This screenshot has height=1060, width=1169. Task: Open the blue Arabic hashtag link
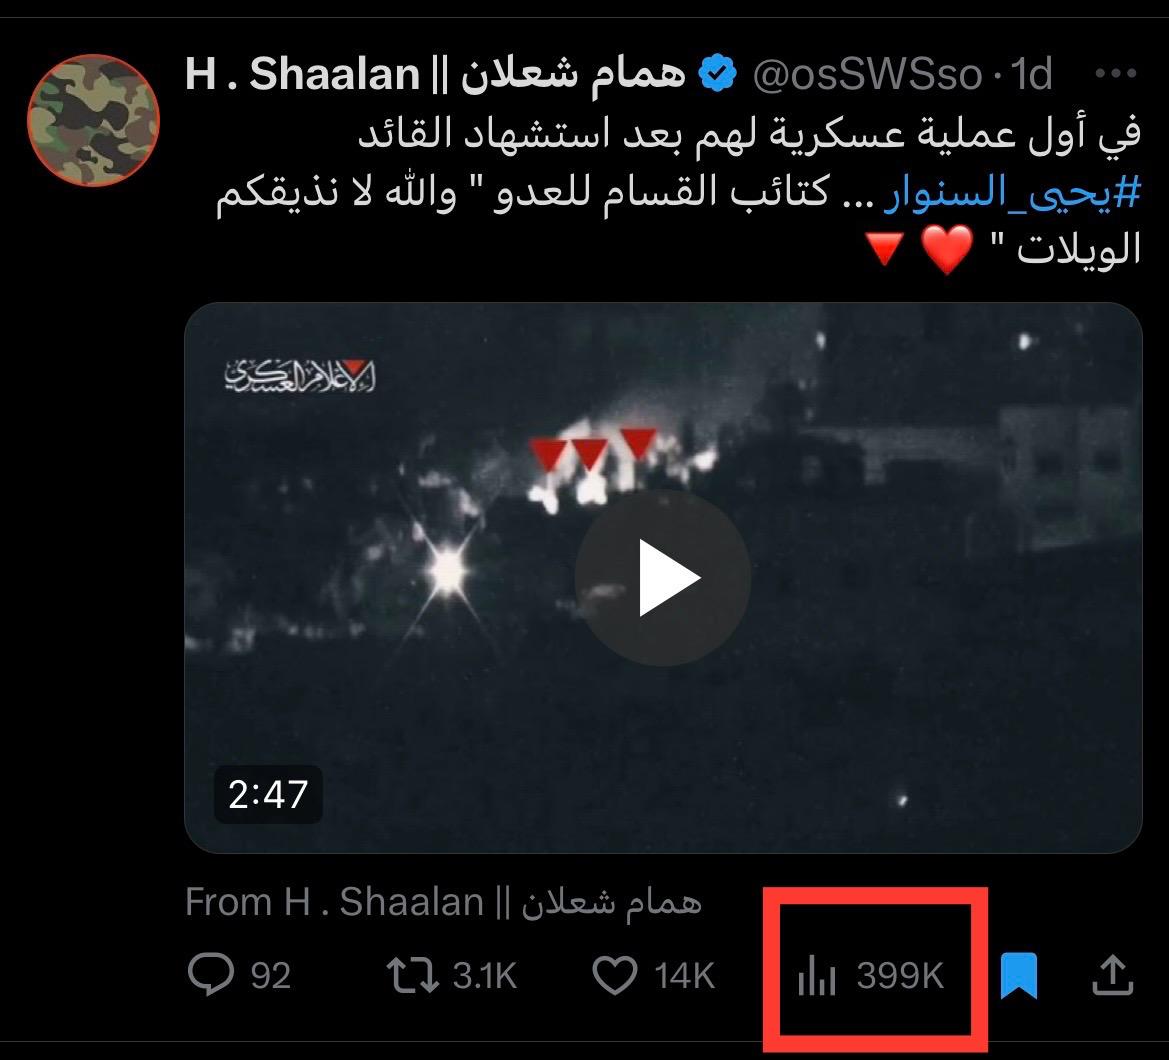(x=1013, y=194)
